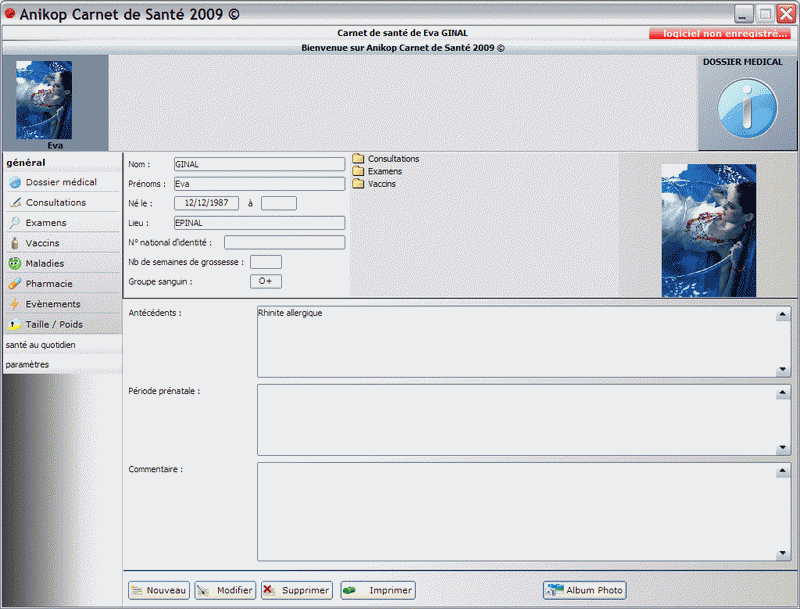Click the large blue info icon
Screen dimensions: 800x609
click(x=747, y=108)
